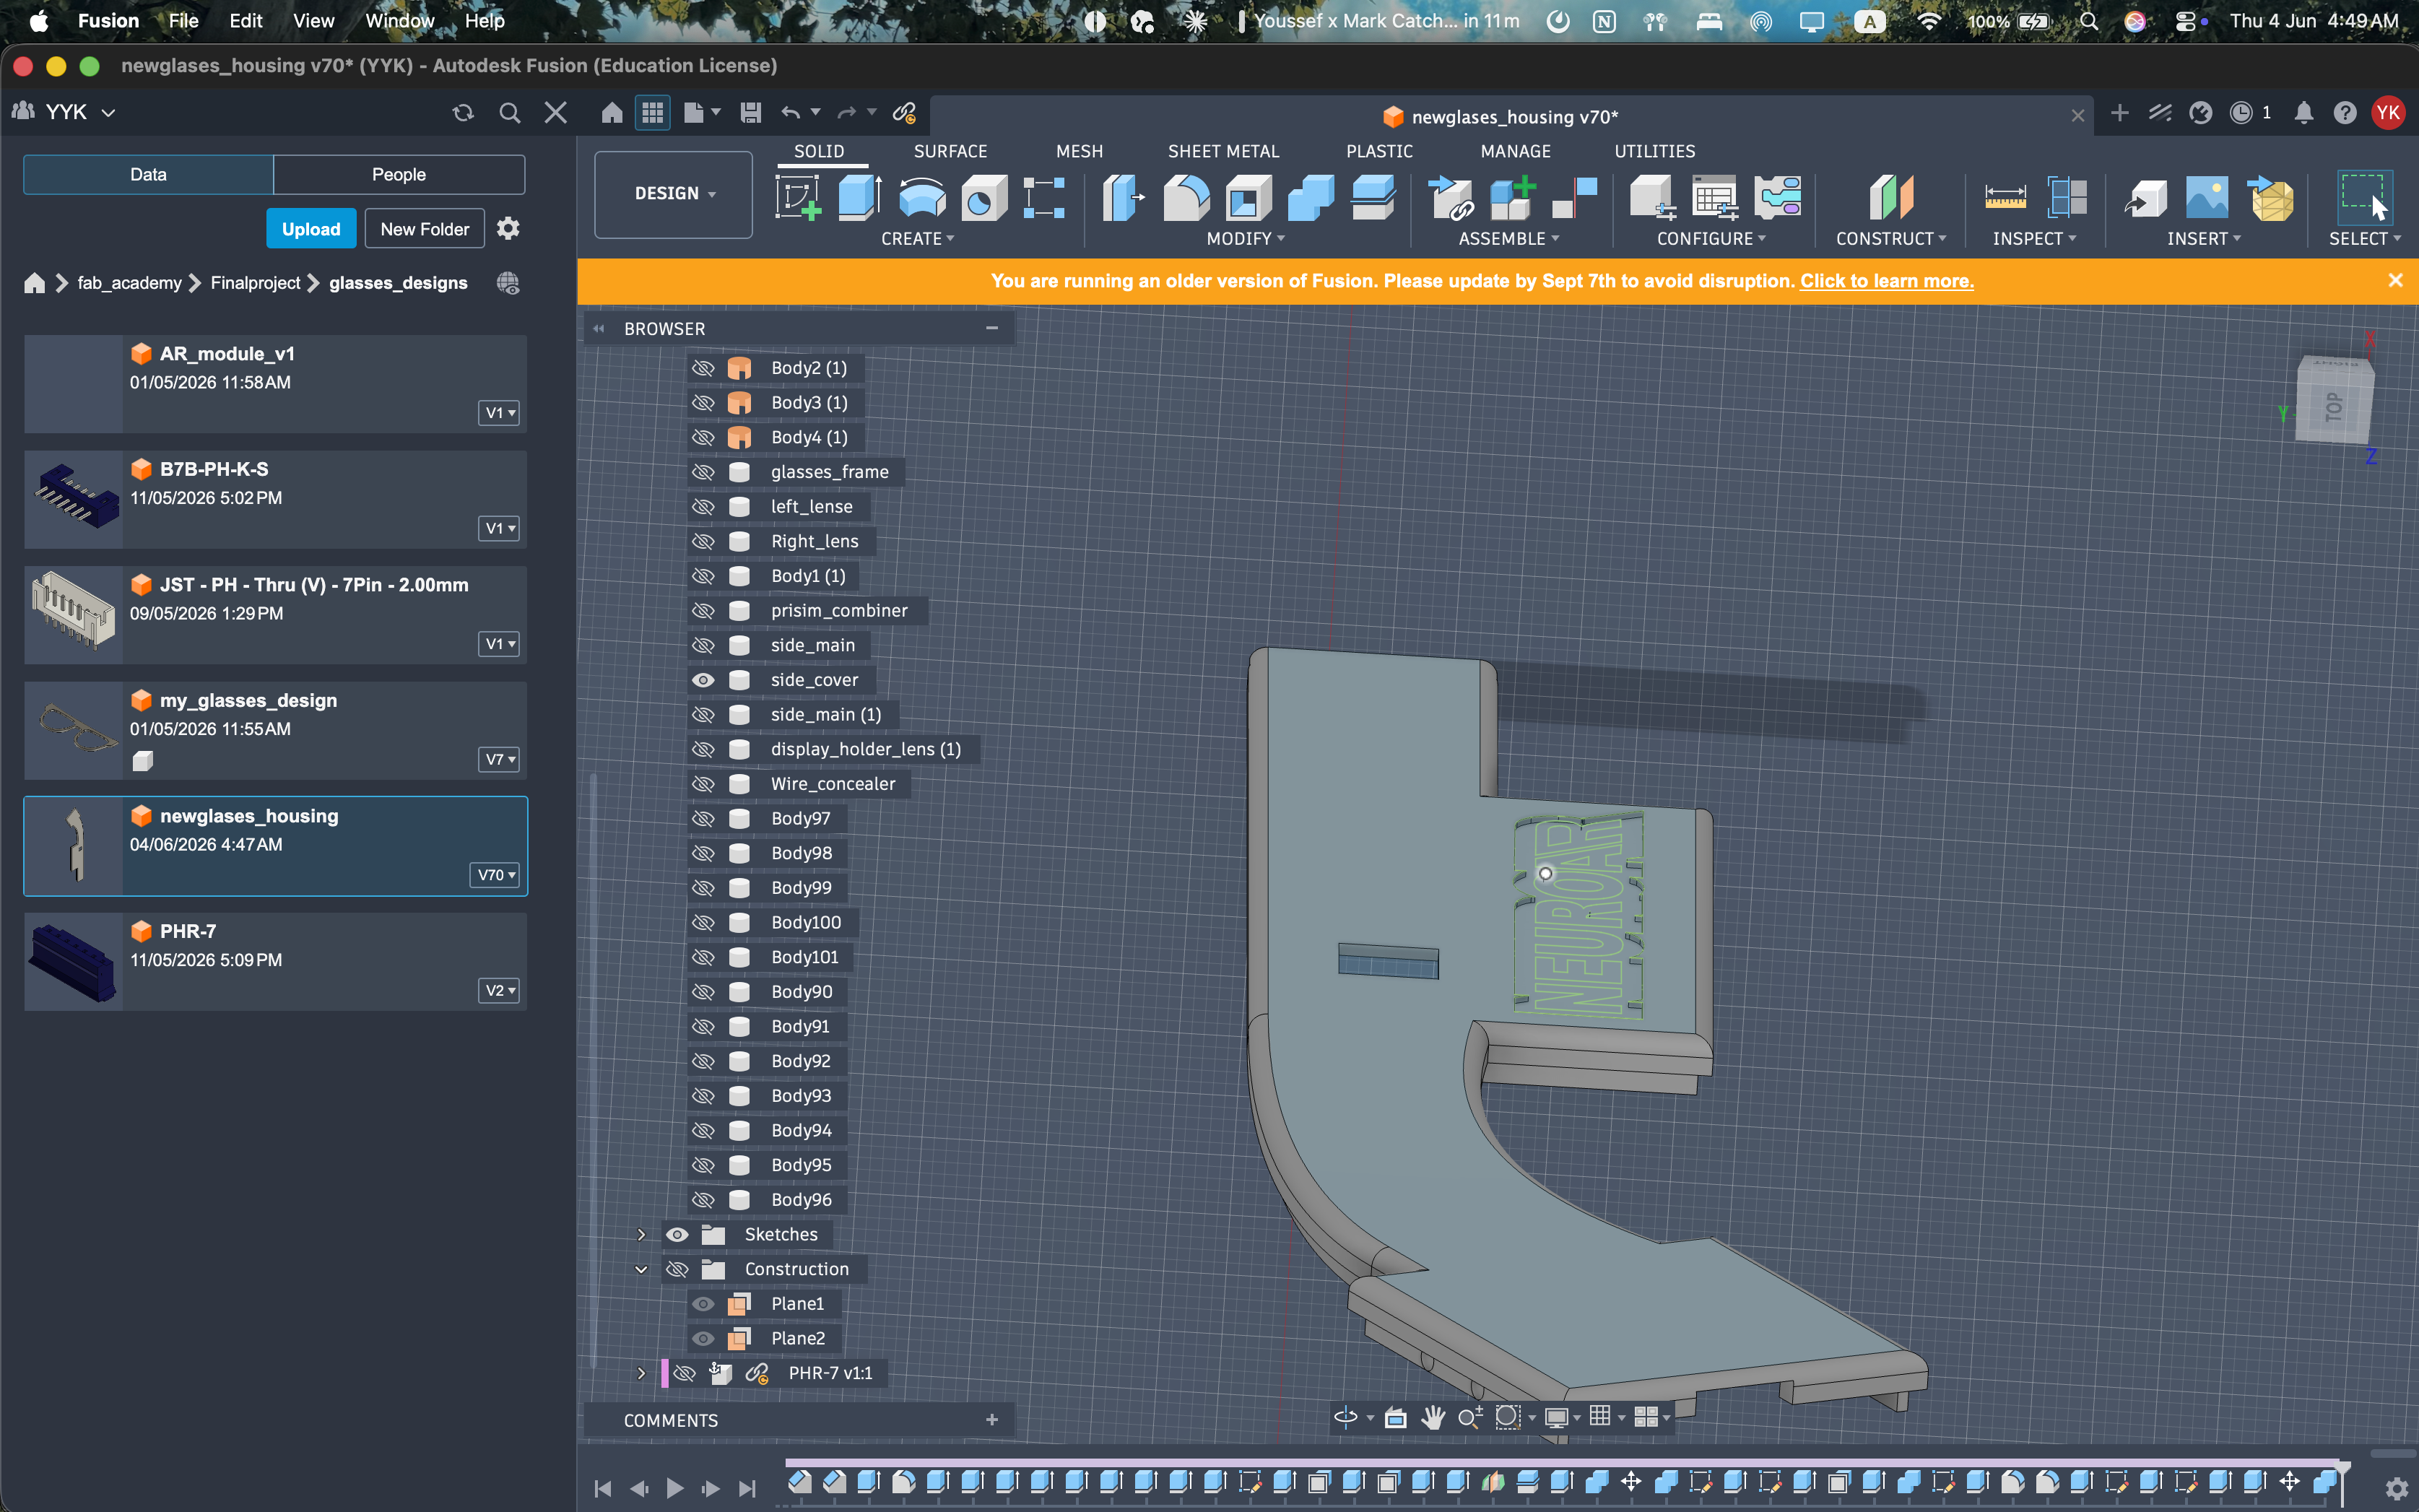Click the New Folder button
The width and height of the screenshot is (2419, 1512).
(424, 229)
